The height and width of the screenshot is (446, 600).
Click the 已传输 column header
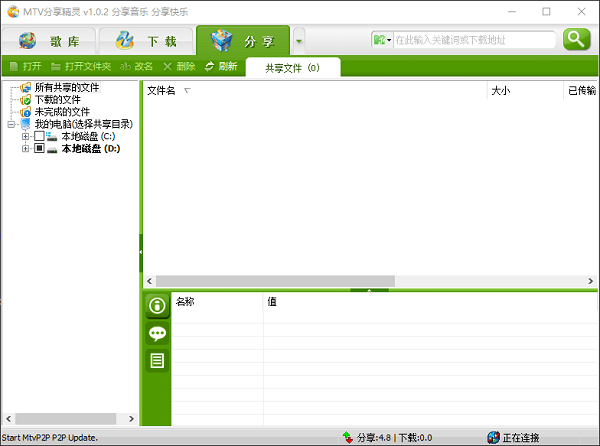click(x=581, y=91)
